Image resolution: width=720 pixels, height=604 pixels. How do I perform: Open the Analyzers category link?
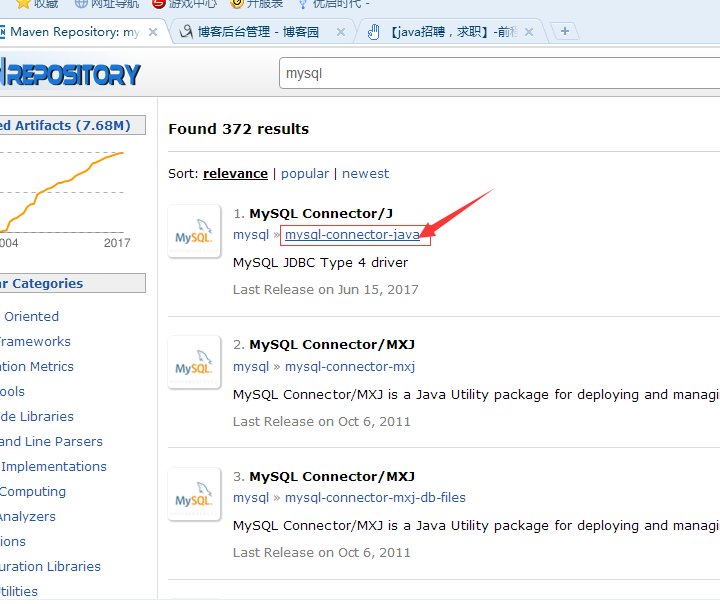click(28, 517)
